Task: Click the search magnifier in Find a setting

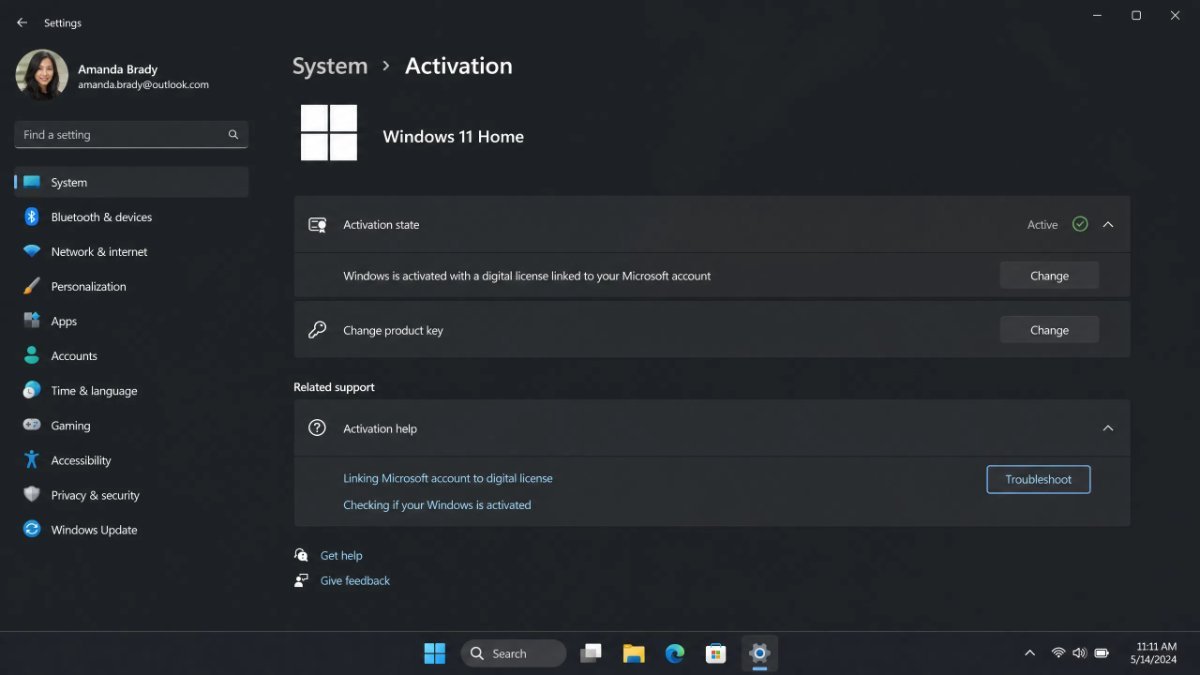Action: (x=233, y=134)
